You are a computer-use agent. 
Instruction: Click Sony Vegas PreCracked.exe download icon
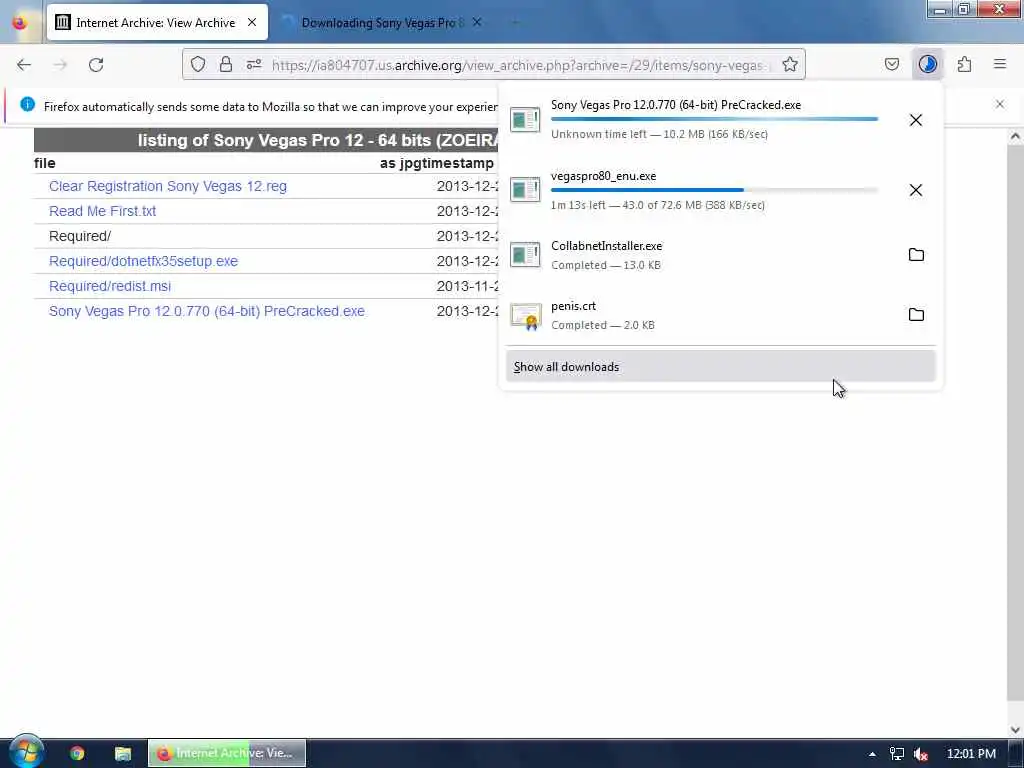[x=525, y=120]
